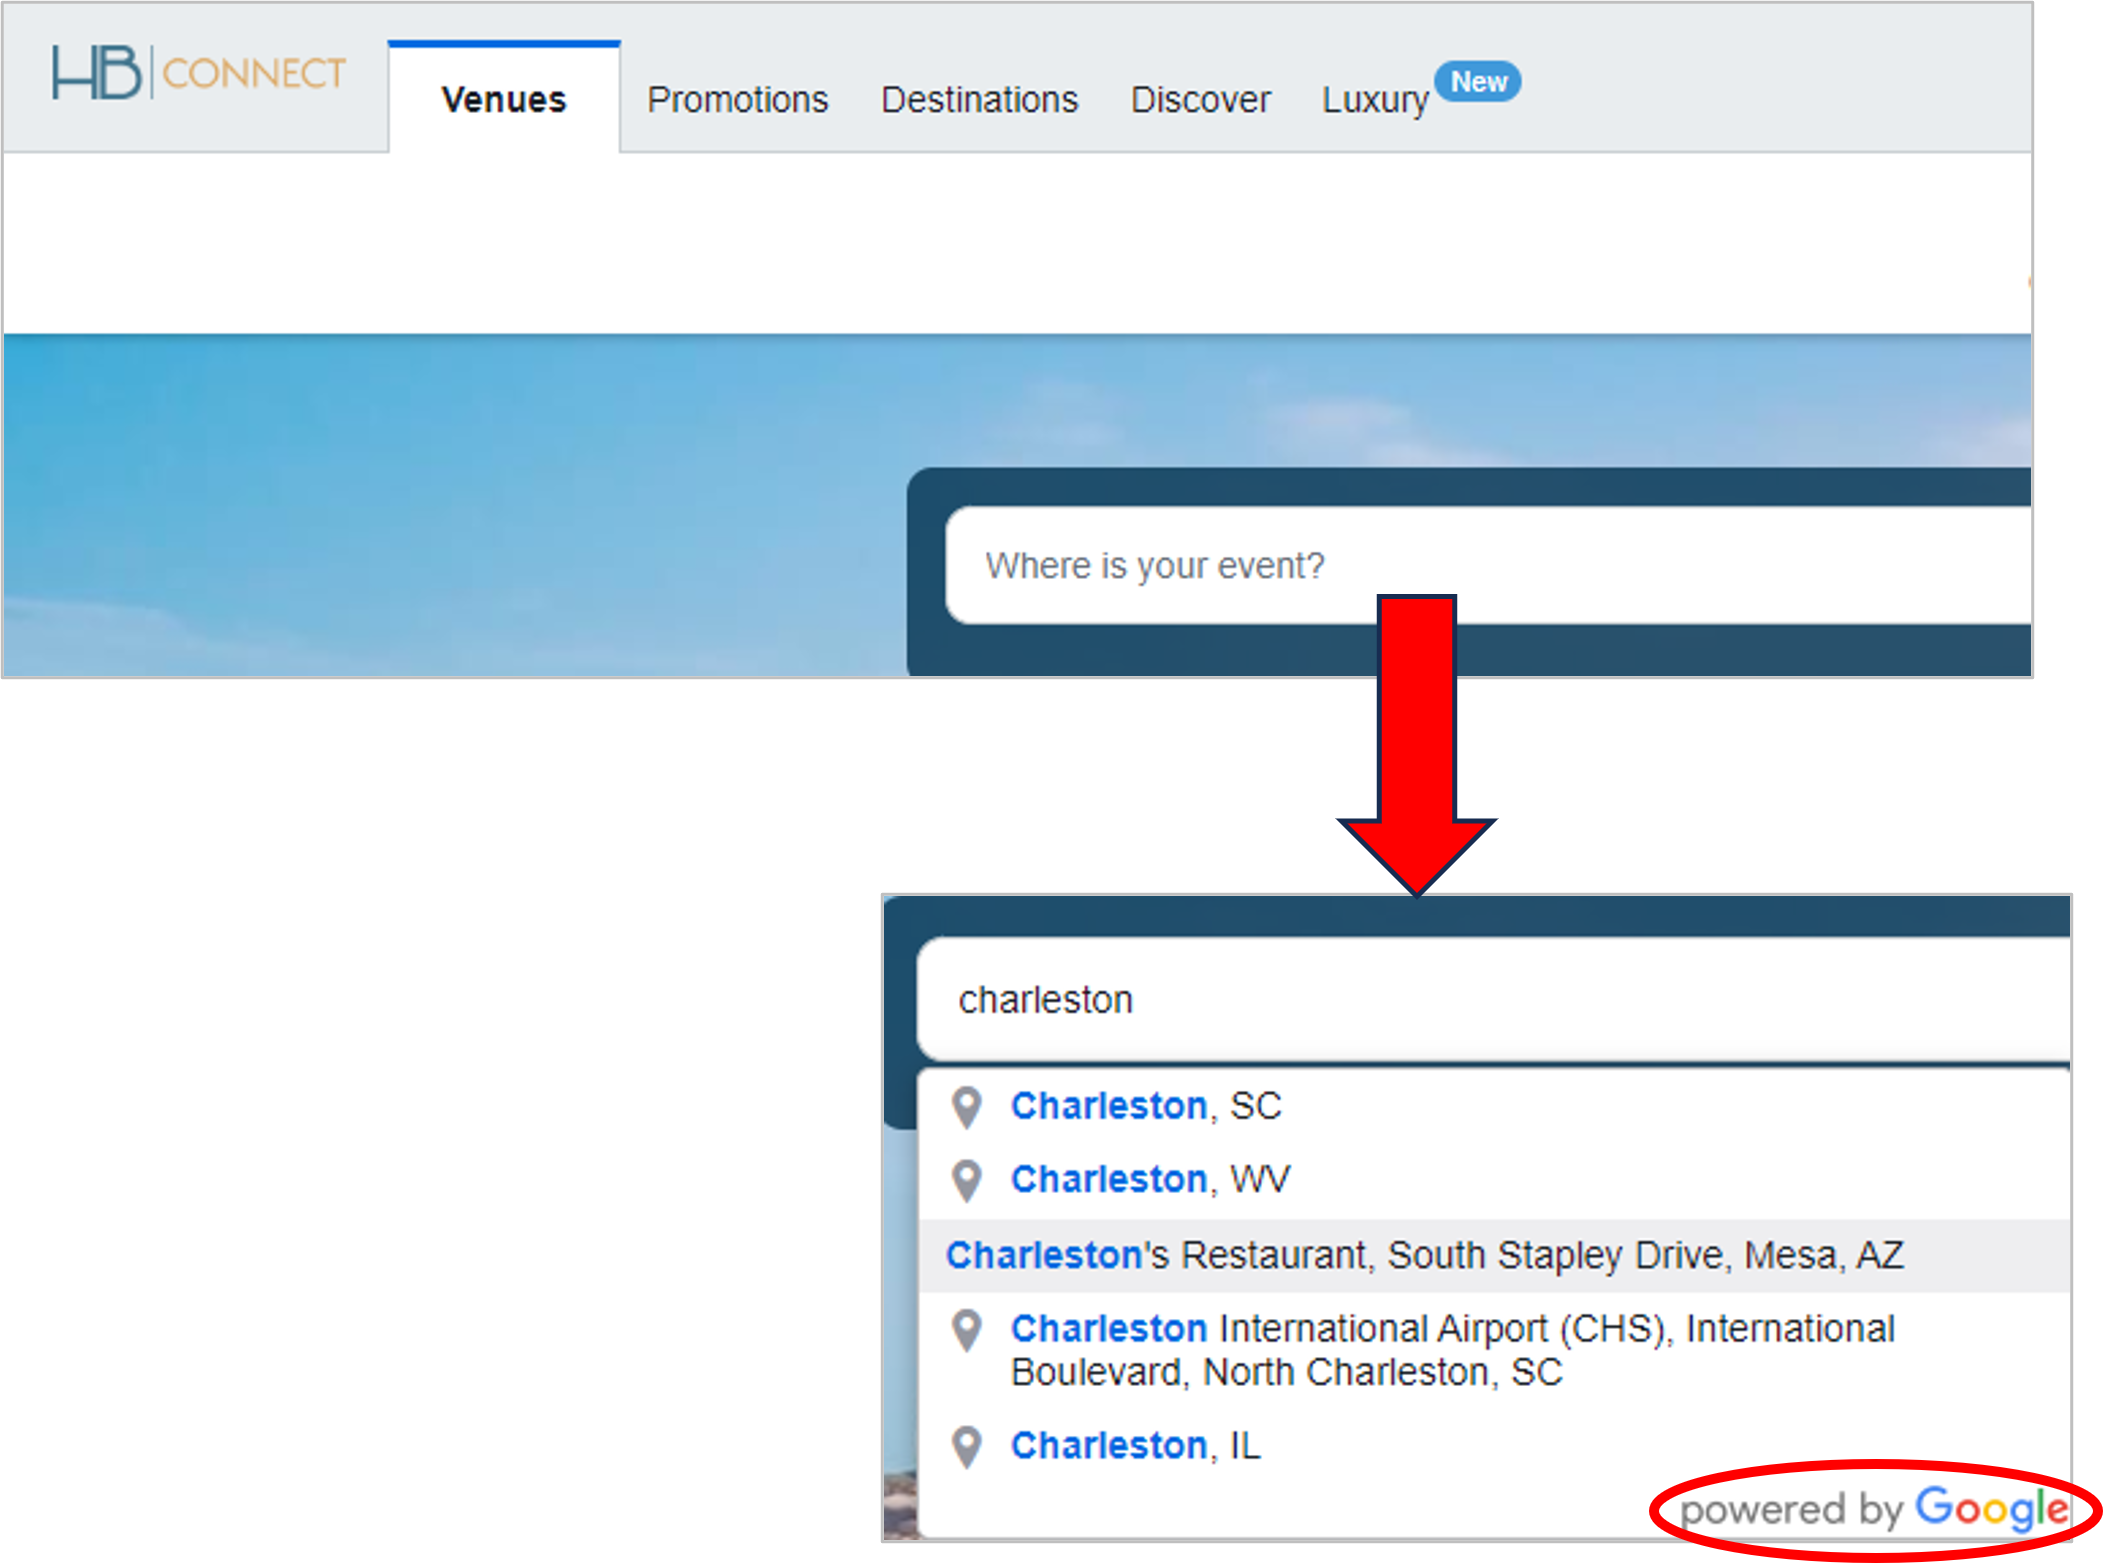Select the Discover navigation item

1200,100
